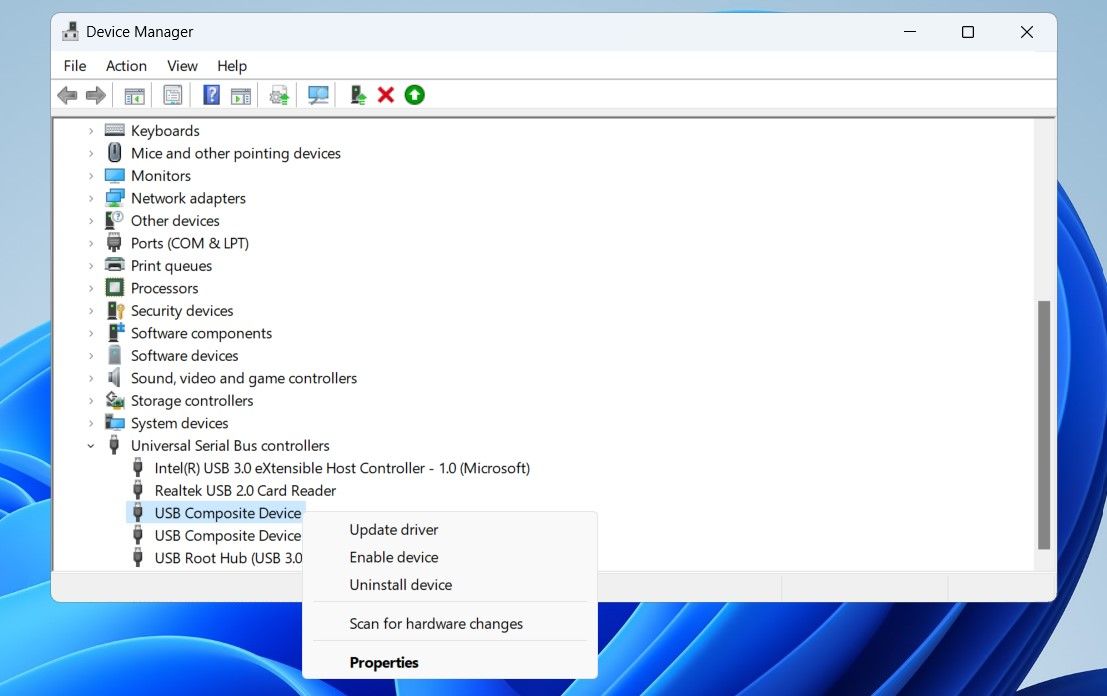Select the Scan for hardware changes toolbar icon
Viewport: 1107px width, 696px height.
pyautogui.click(x=317, y=94)
